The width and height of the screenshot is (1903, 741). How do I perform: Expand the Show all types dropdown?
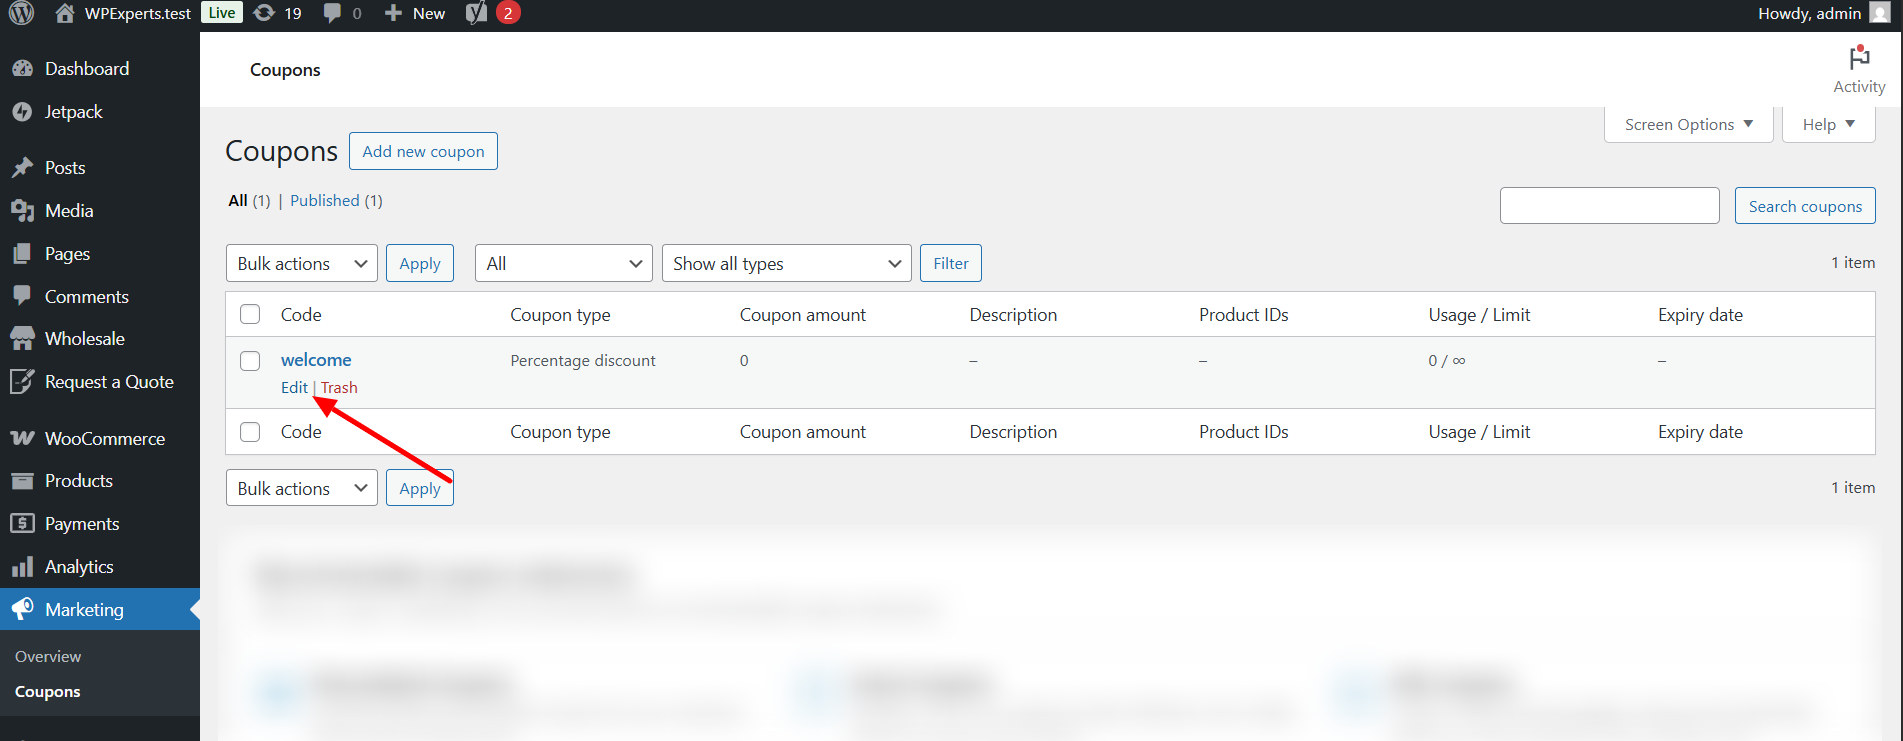point(786,264)
